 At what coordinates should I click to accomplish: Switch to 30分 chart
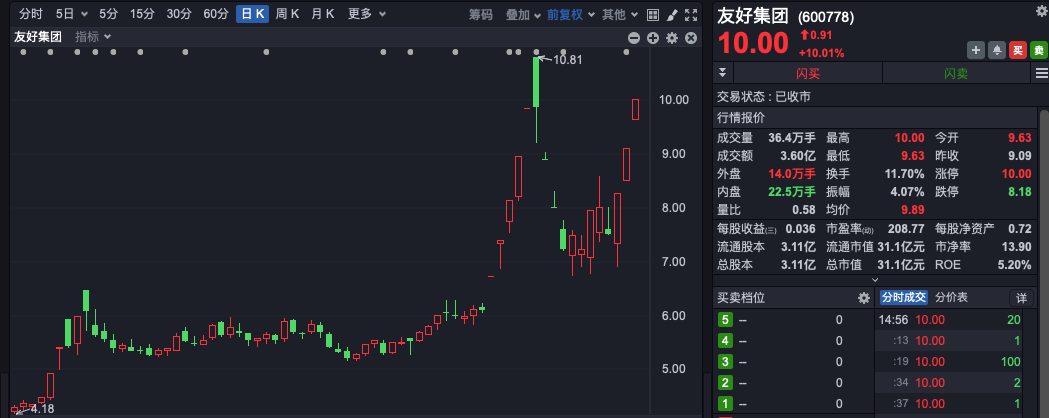coord(179,14)
